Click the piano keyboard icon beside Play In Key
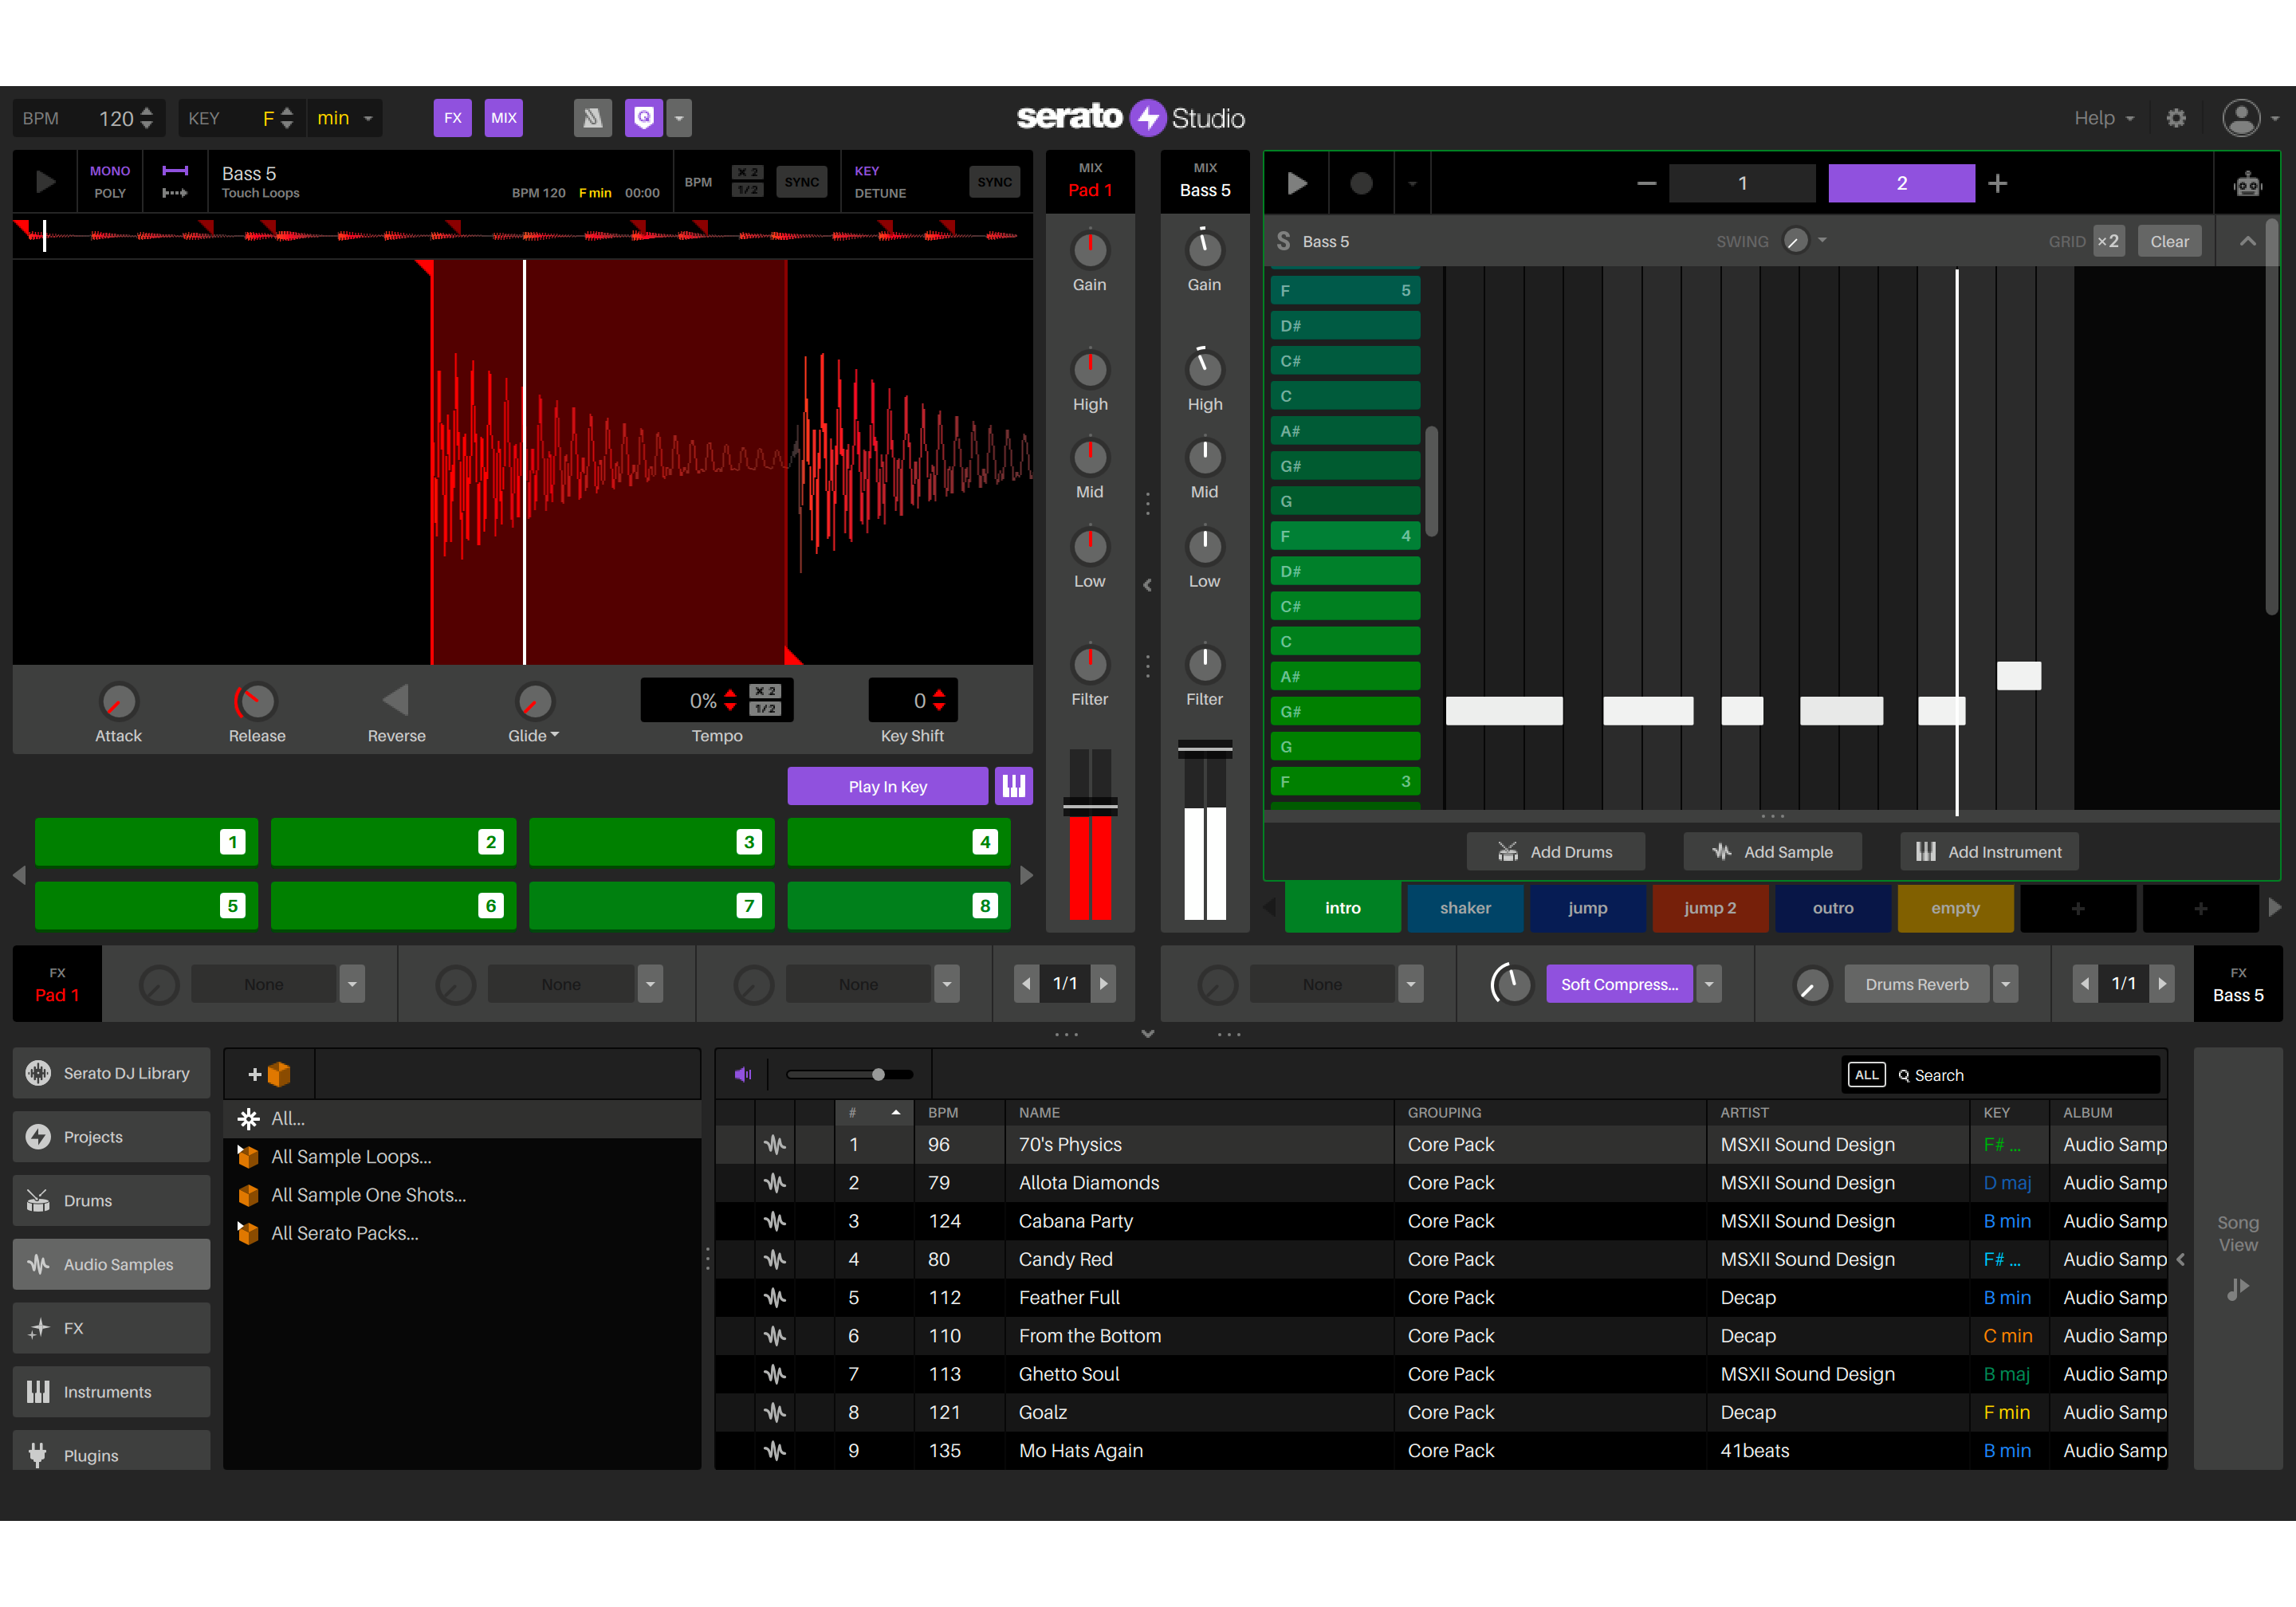 [x=1013, y=786]
